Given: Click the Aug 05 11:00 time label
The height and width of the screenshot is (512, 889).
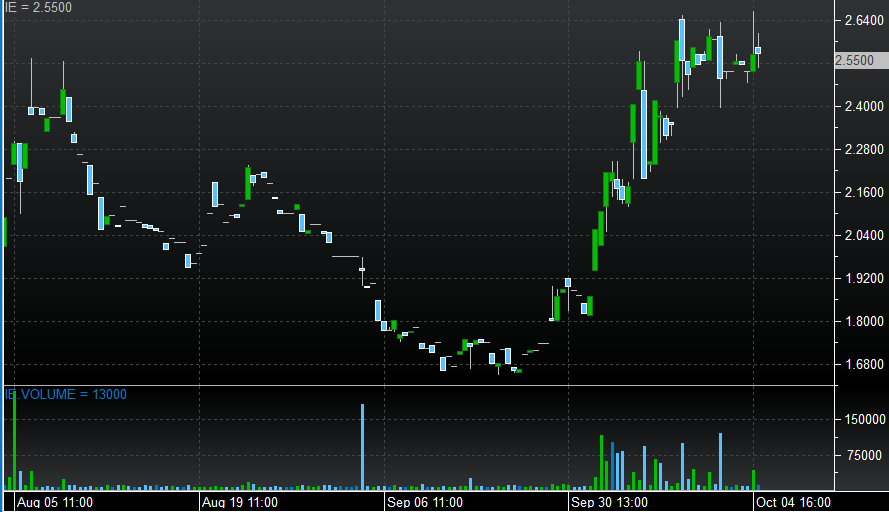Looking at the screenshot, I should pyautogui.click(x=55, y=501).
